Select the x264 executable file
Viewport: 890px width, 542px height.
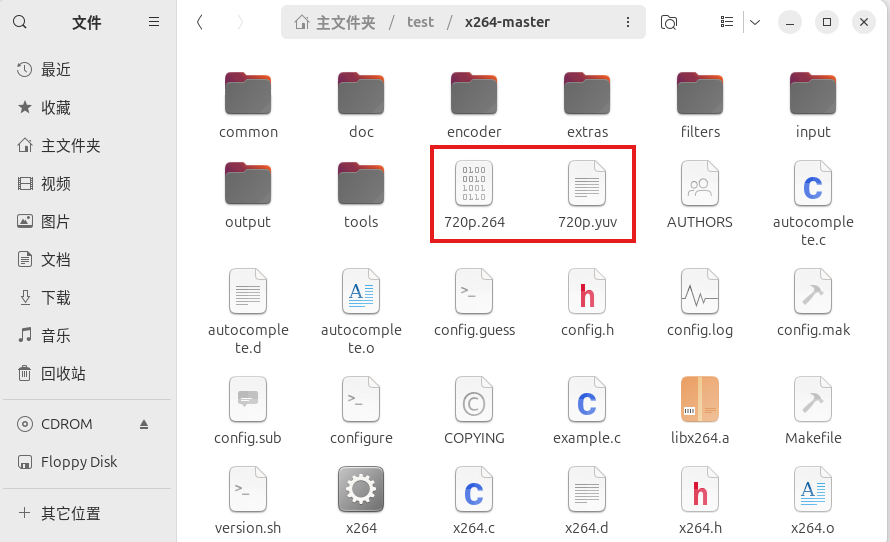click(361, 501)
